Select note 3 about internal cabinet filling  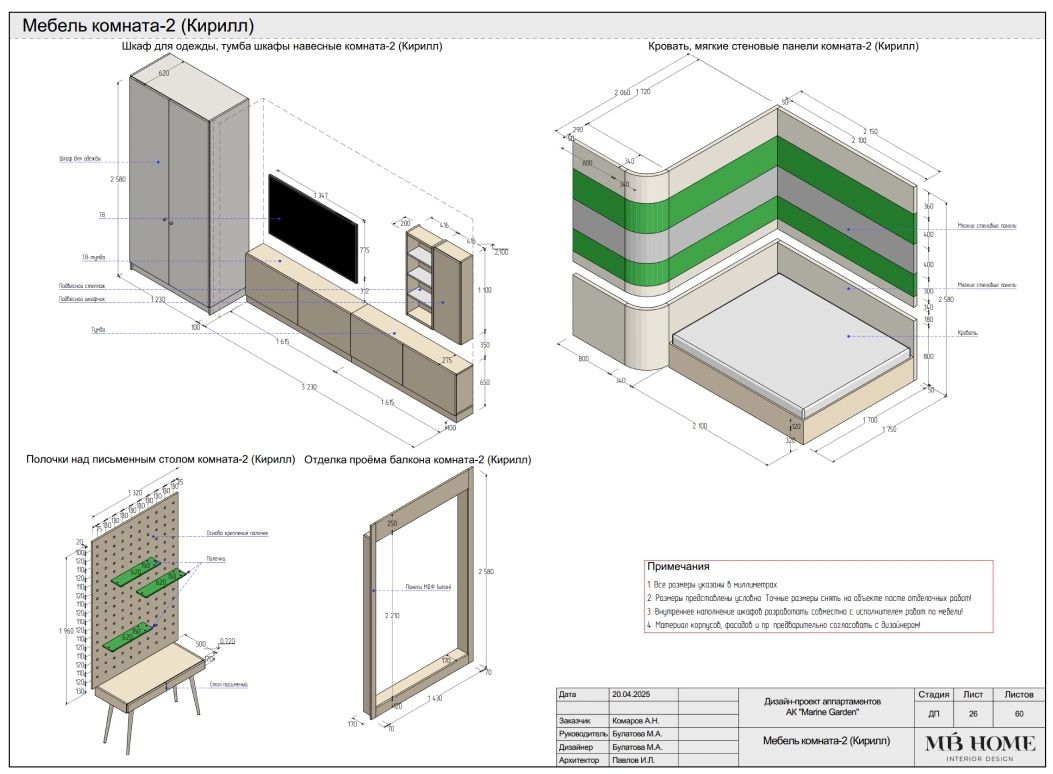coord(805,612)
